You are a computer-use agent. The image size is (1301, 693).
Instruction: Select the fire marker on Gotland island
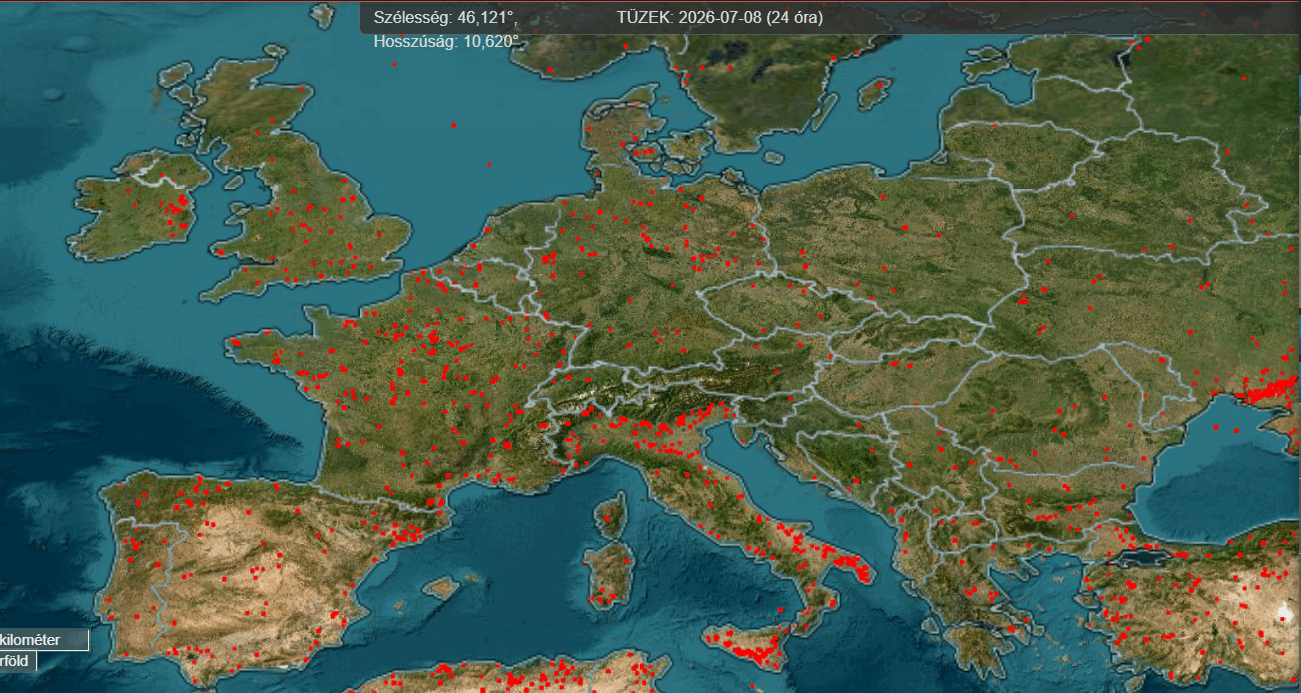[x=880, y=86]
